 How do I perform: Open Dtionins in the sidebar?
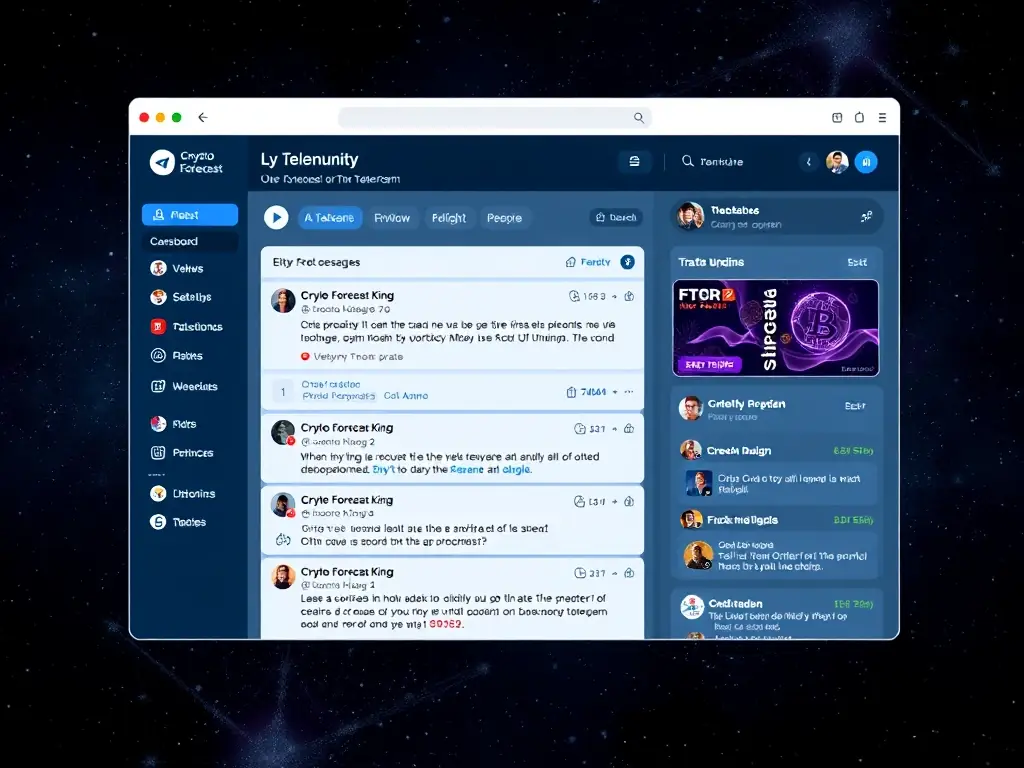pos(183,494)
